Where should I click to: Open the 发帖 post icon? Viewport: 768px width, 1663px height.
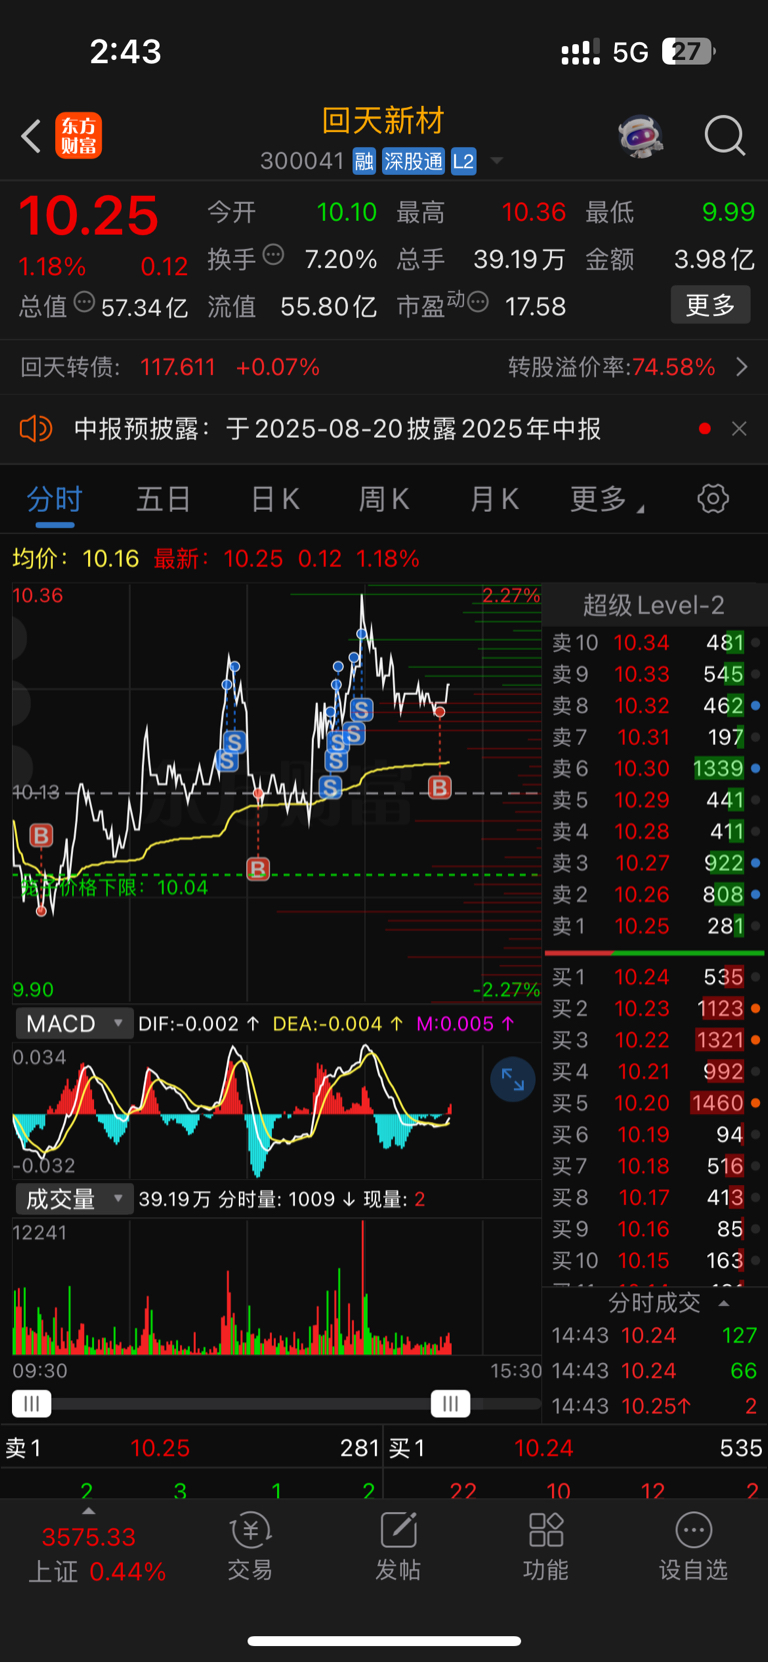(398, 1546)
